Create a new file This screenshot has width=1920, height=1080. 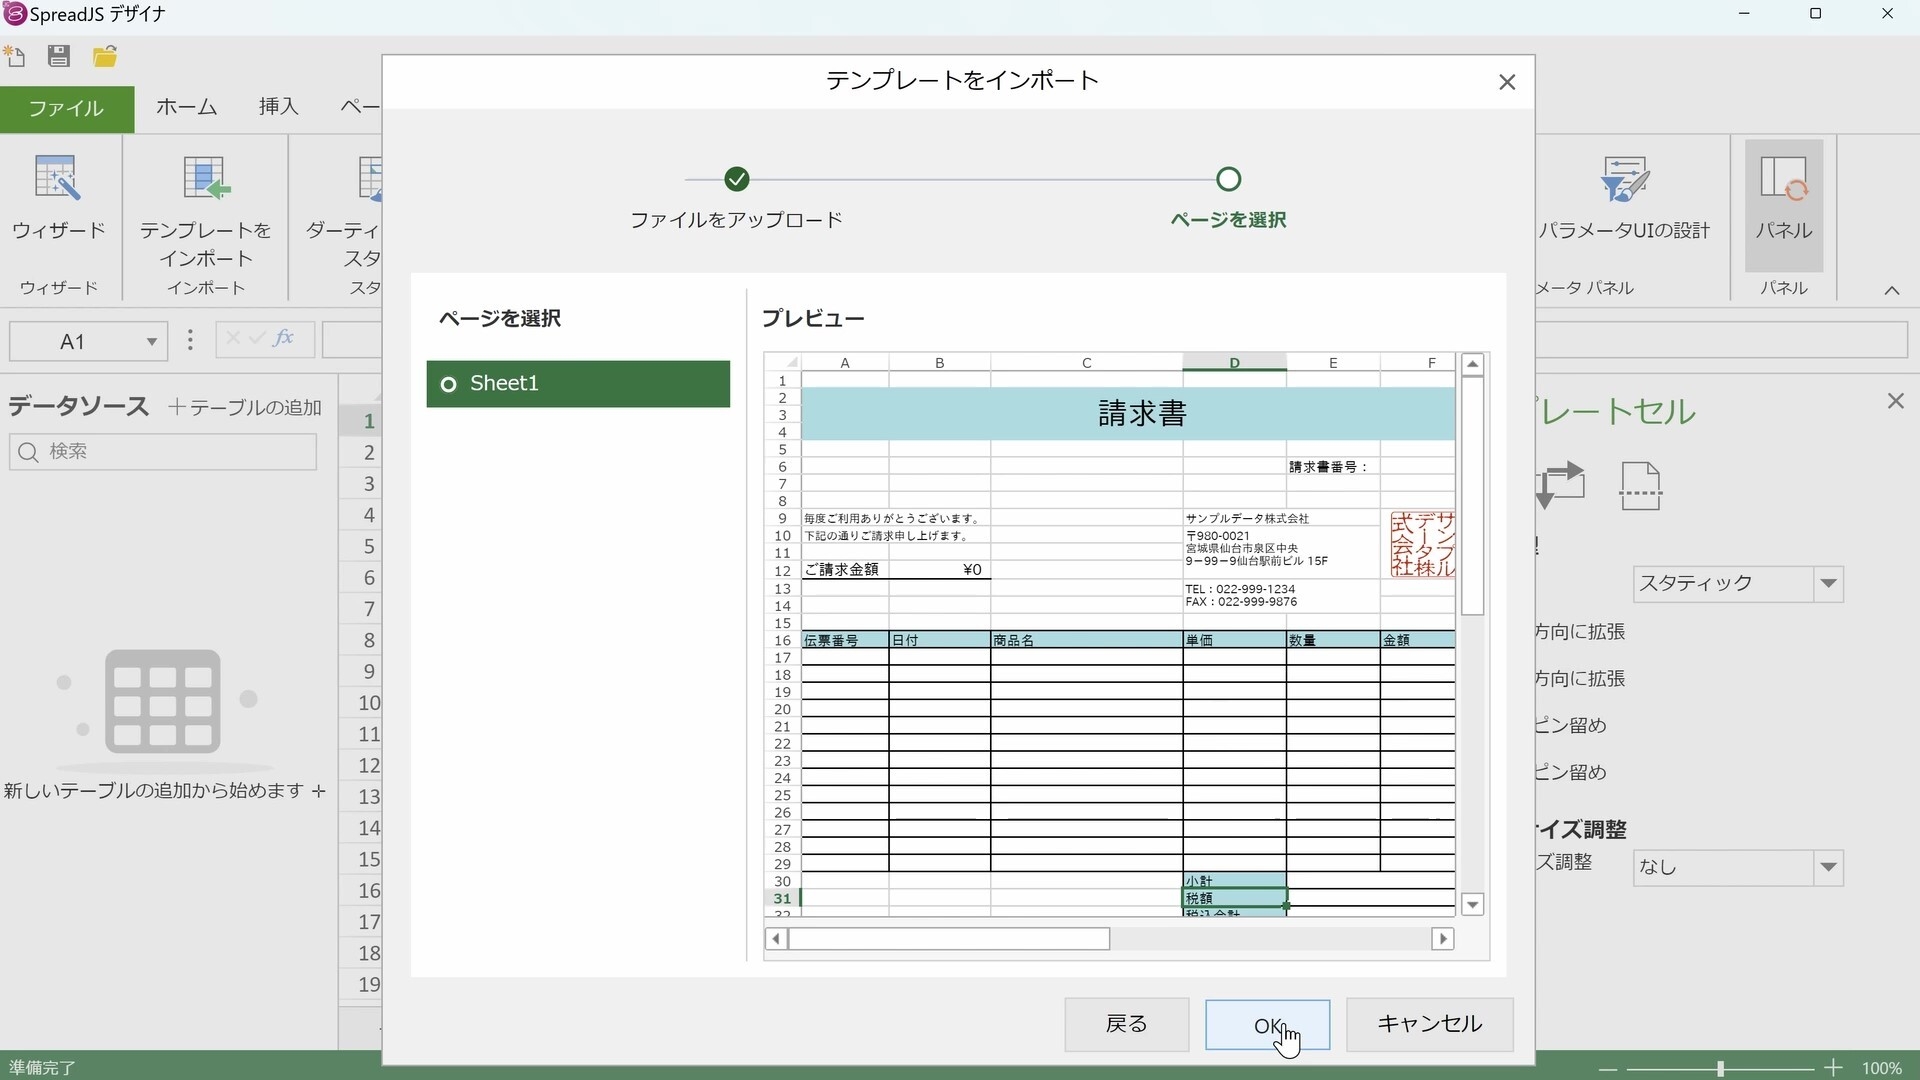pyautogui.click(x=16, y=57)
